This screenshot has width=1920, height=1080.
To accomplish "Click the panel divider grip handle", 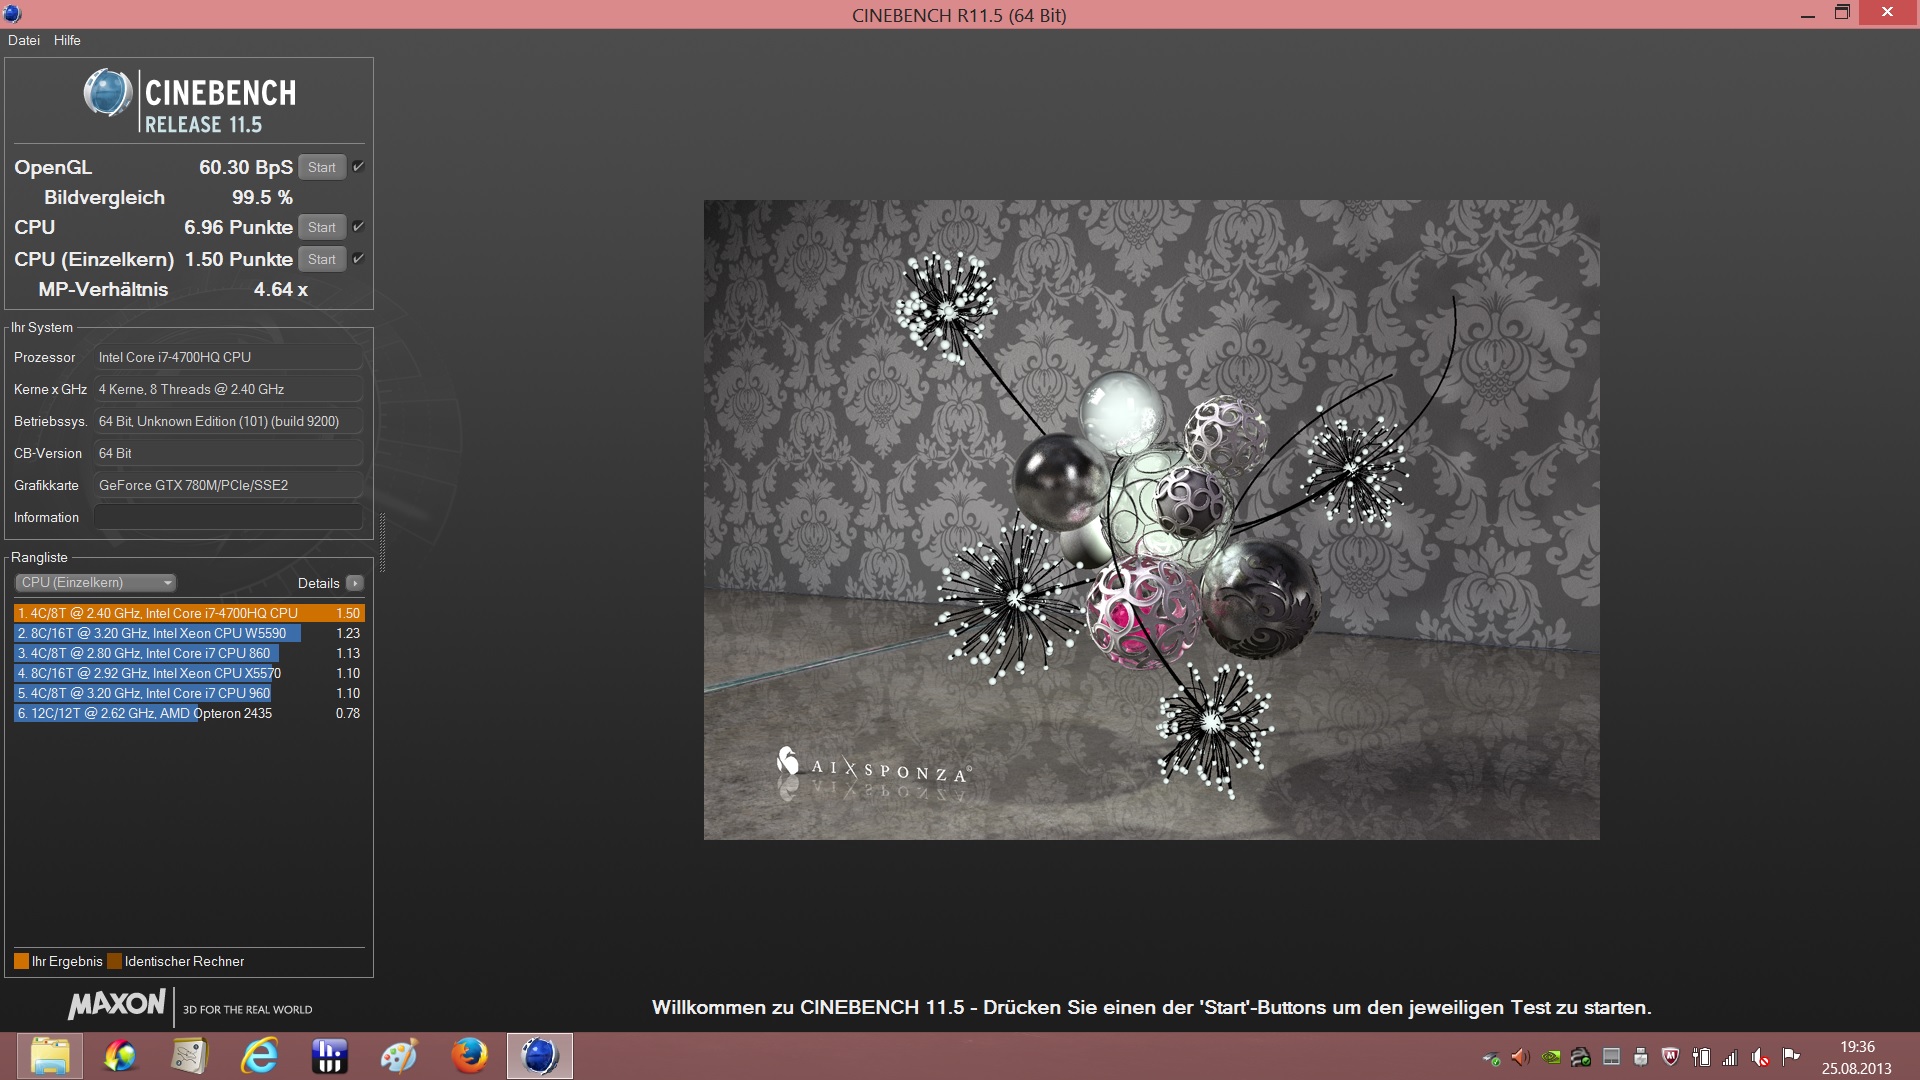I will coord(382,543).
